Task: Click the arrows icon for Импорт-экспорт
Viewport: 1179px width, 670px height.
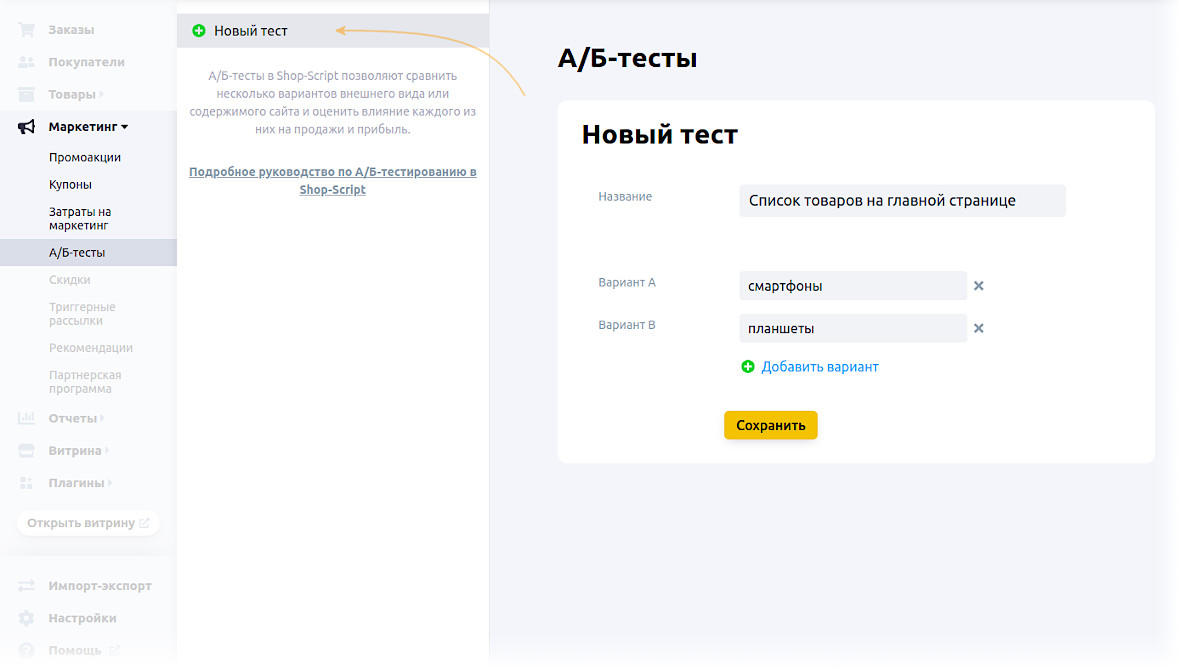Action: [x=27, y=586]
